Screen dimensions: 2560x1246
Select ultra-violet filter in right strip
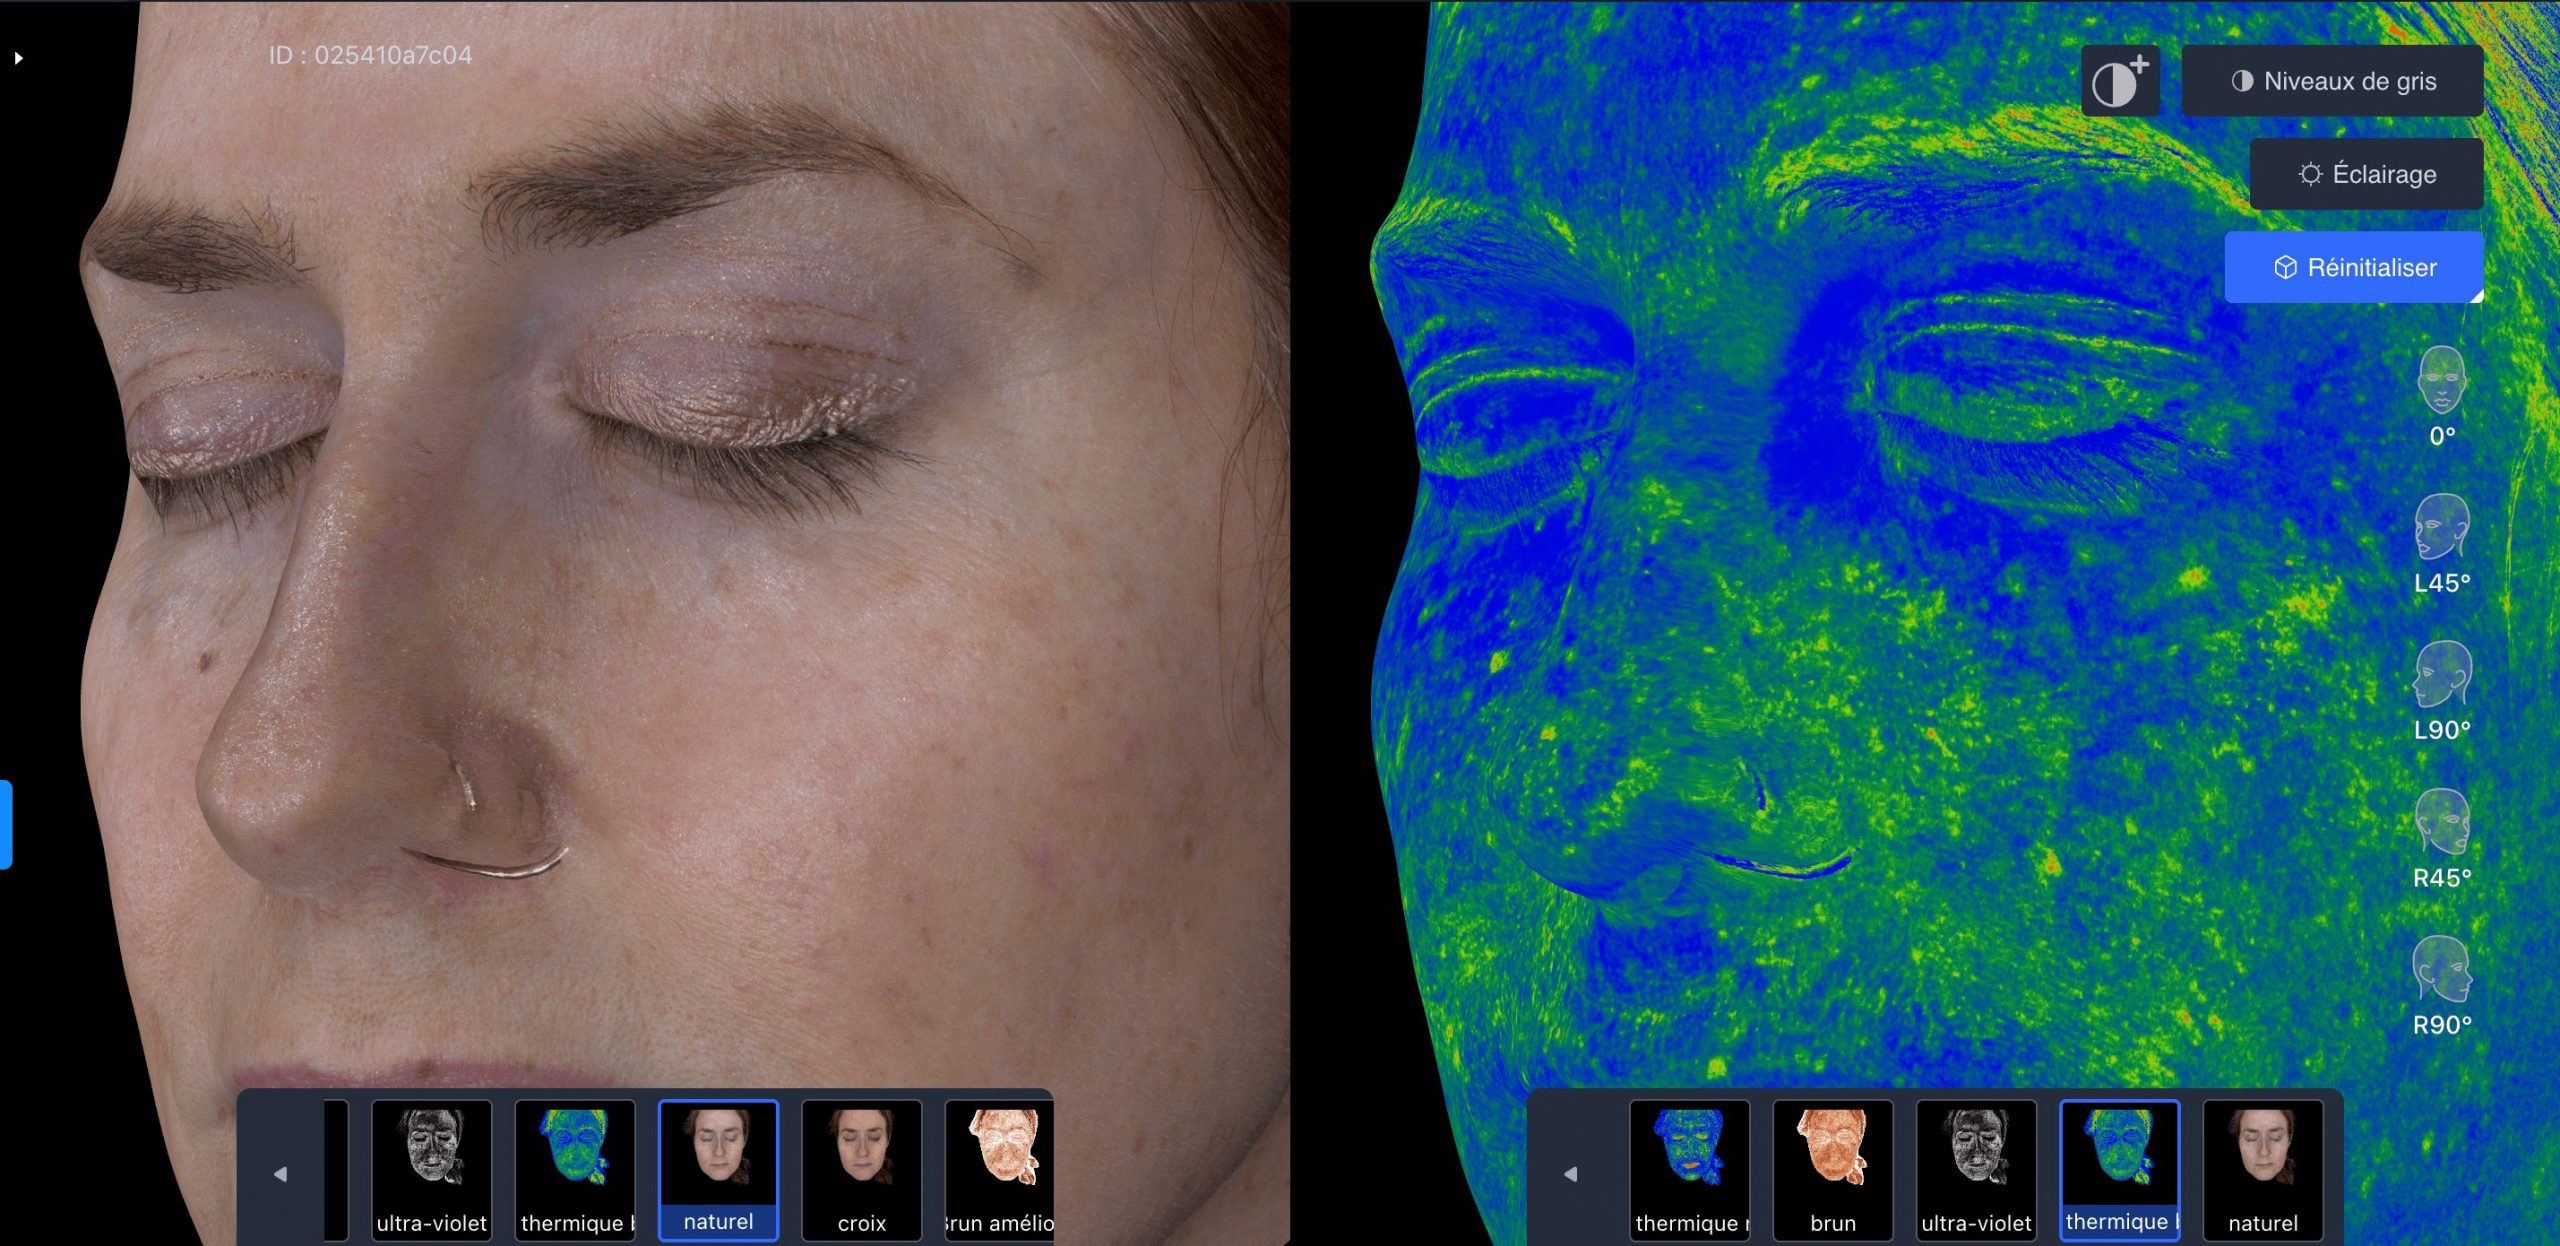point(1976,1168)
